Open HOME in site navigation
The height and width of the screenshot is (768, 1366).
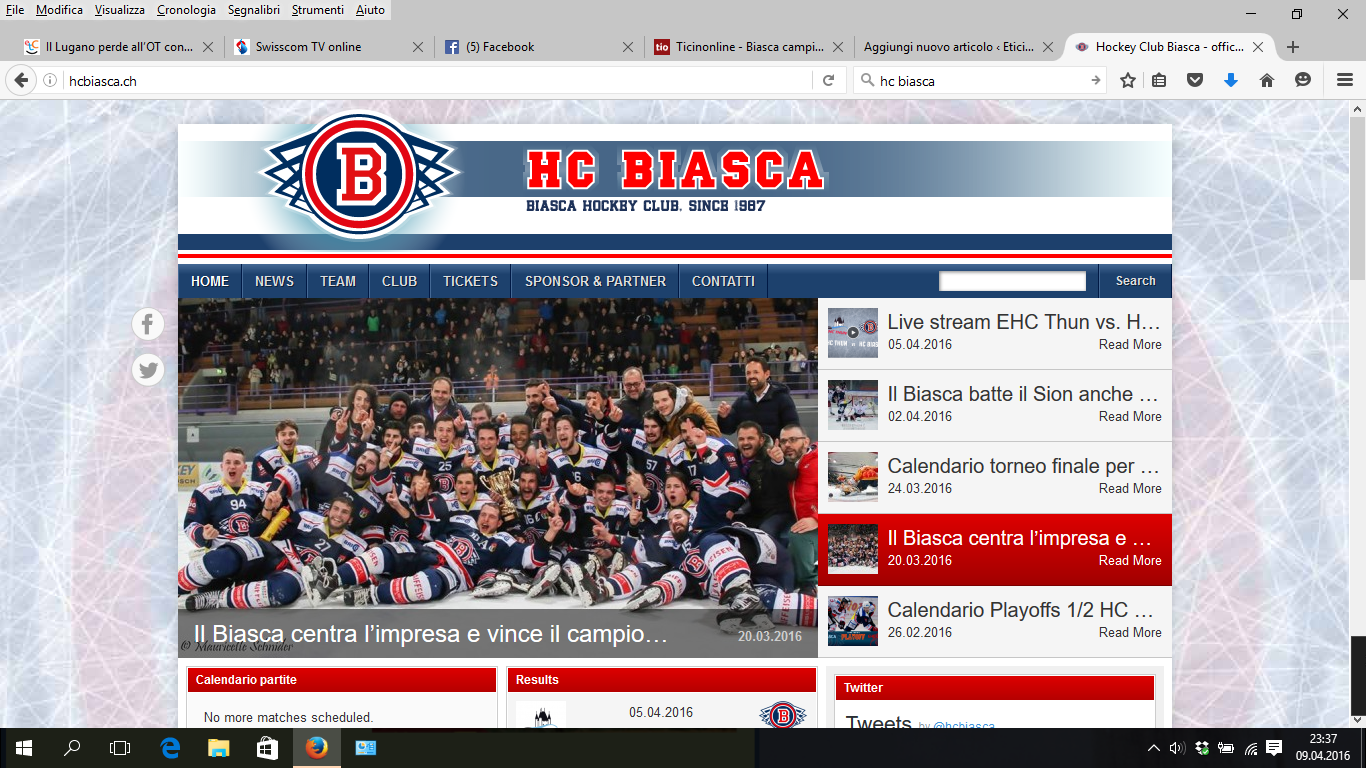click(x=210, y=281)
